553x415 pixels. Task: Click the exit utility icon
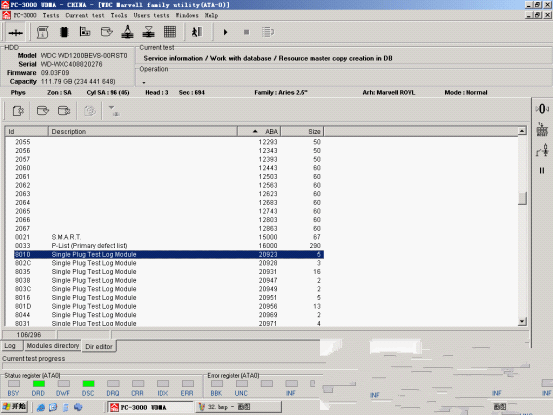pos(197,32)
